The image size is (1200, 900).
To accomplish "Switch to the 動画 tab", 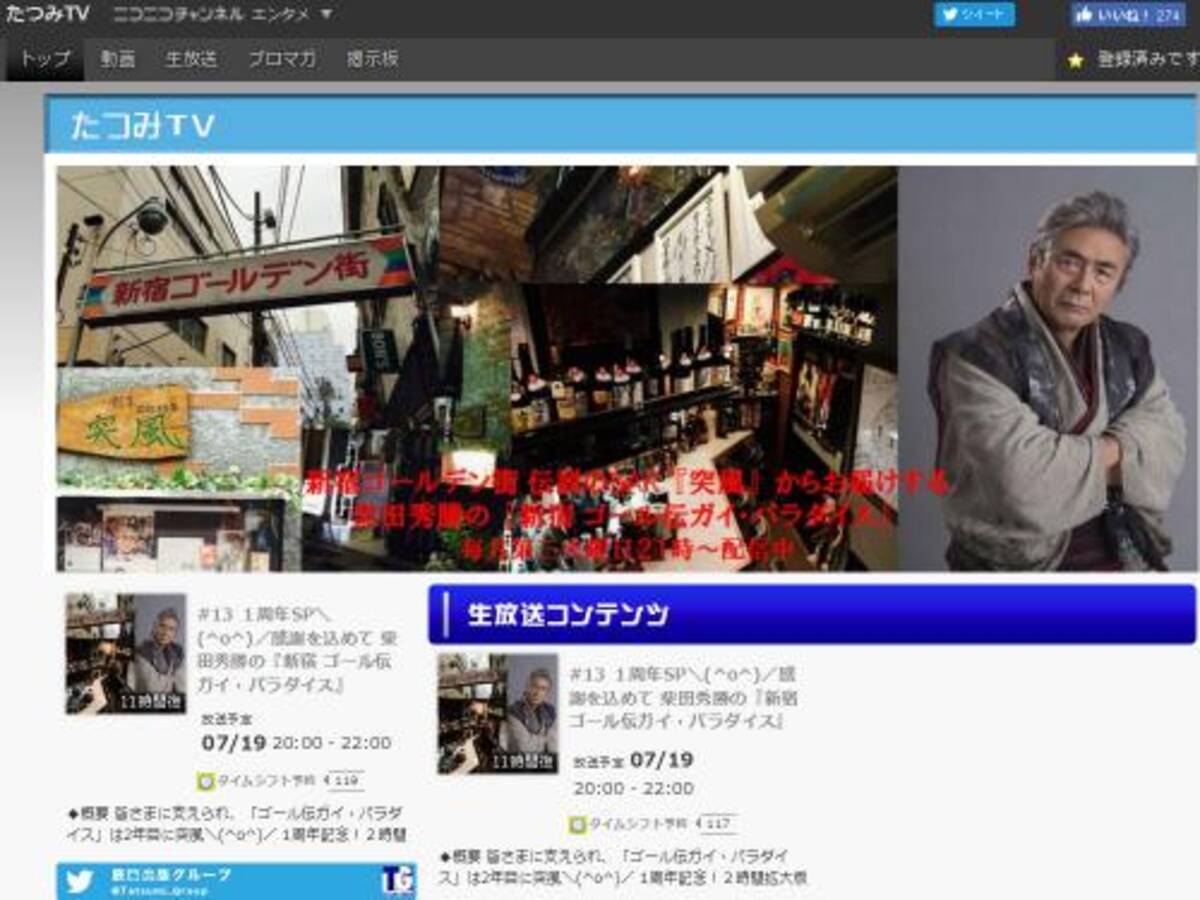I will click(x=117, y=59).
